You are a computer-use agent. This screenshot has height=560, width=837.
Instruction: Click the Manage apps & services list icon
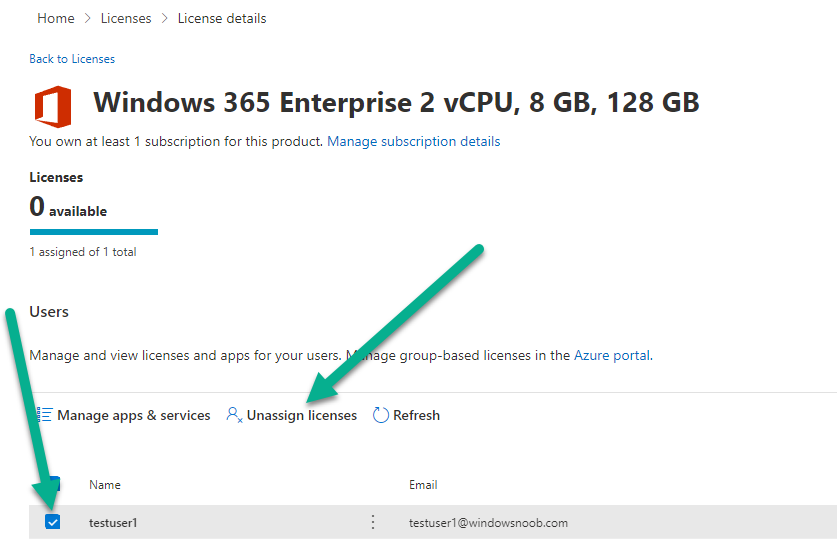click(44, 415)
